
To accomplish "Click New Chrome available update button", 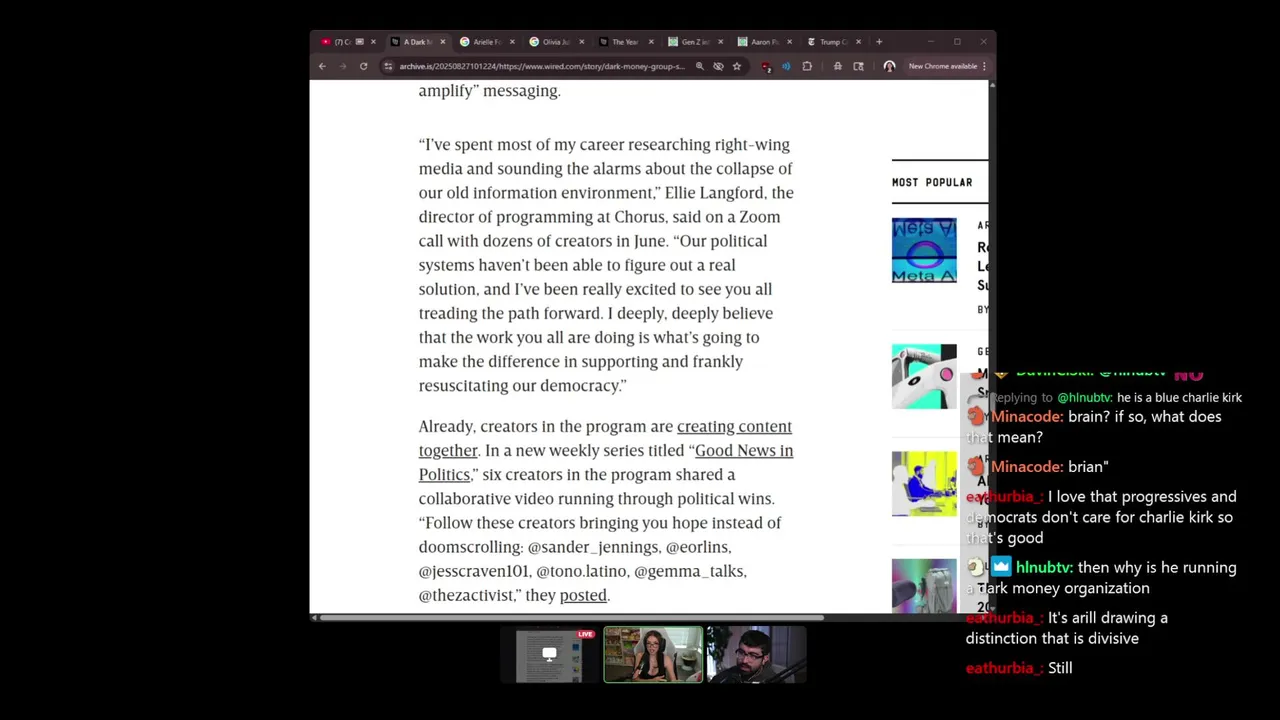I will pos(942,66).
